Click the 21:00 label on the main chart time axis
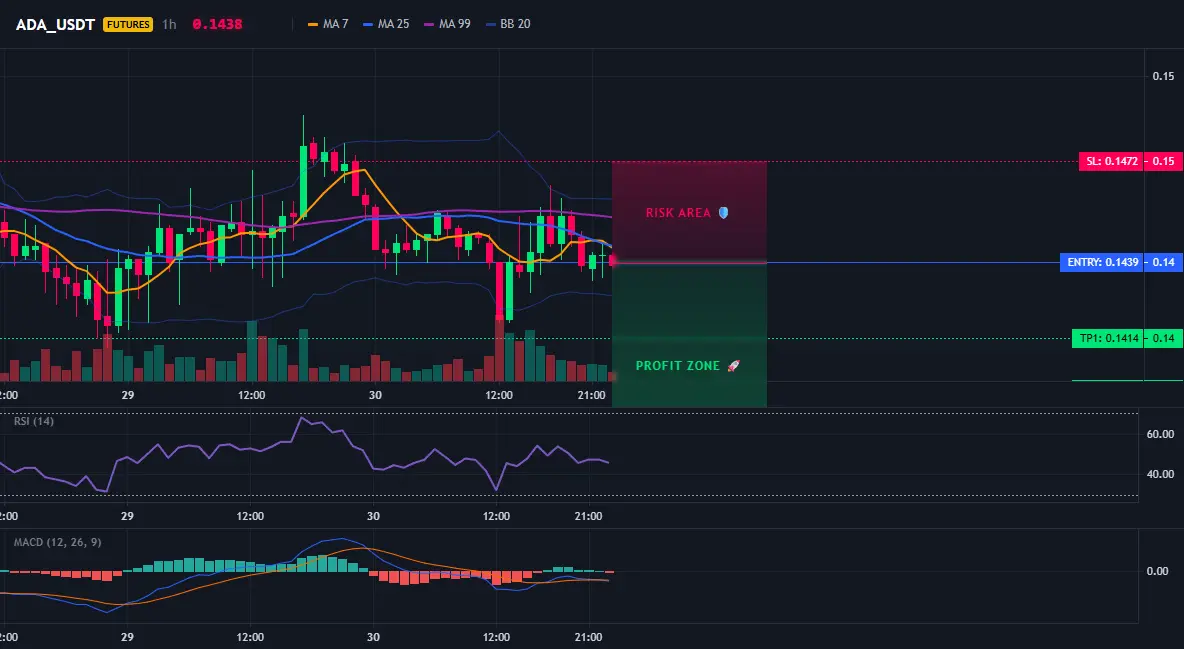The image size is (1184, 649). pos(591,395)
